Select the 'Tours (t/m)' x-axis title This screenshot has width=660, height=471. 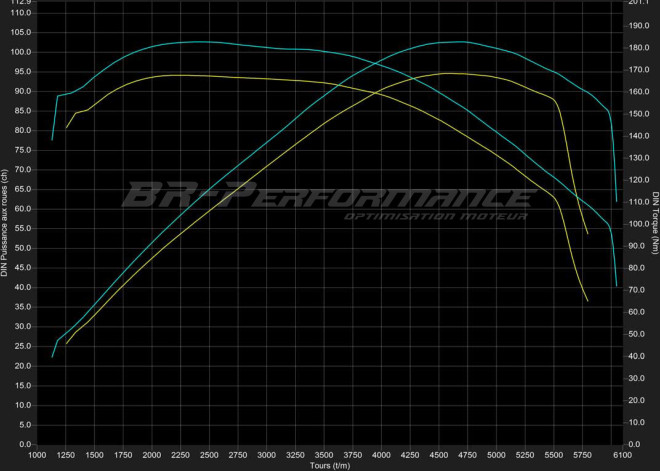point(328,465)
